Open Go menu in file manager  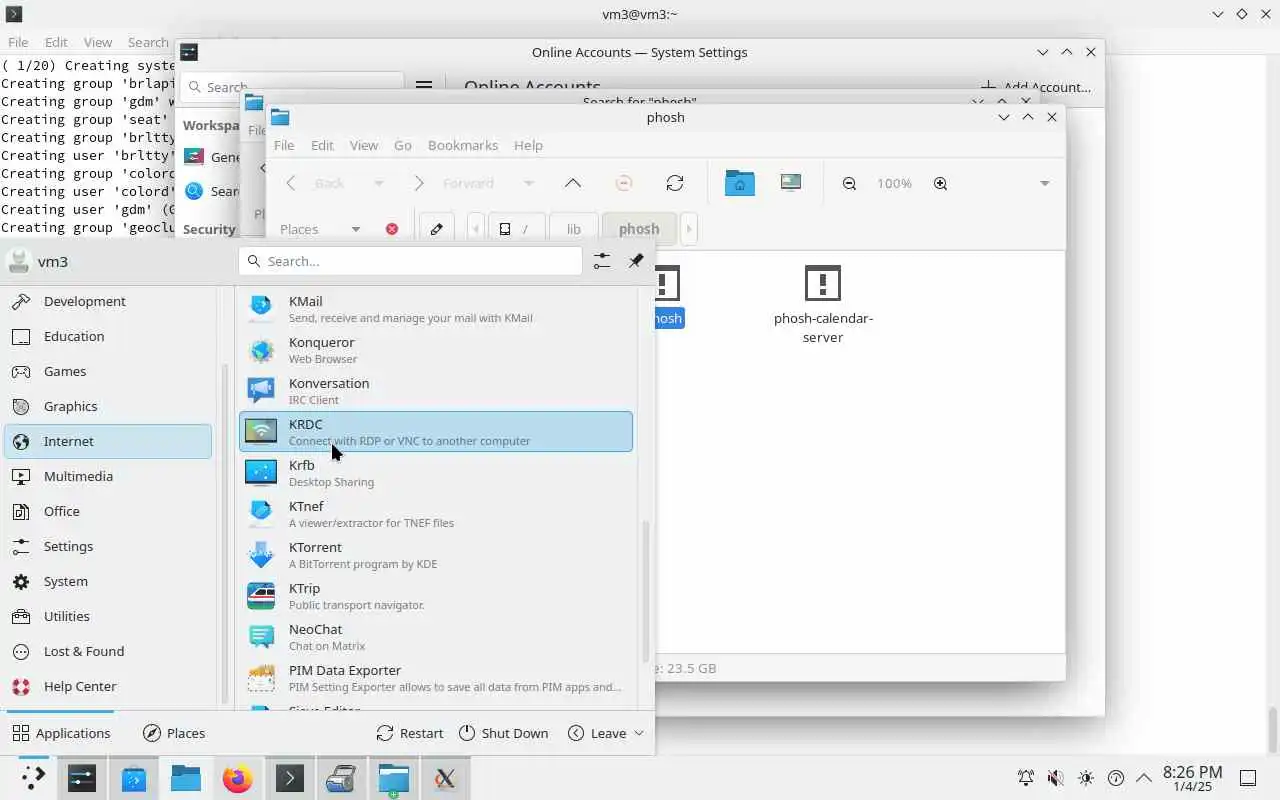403,145
